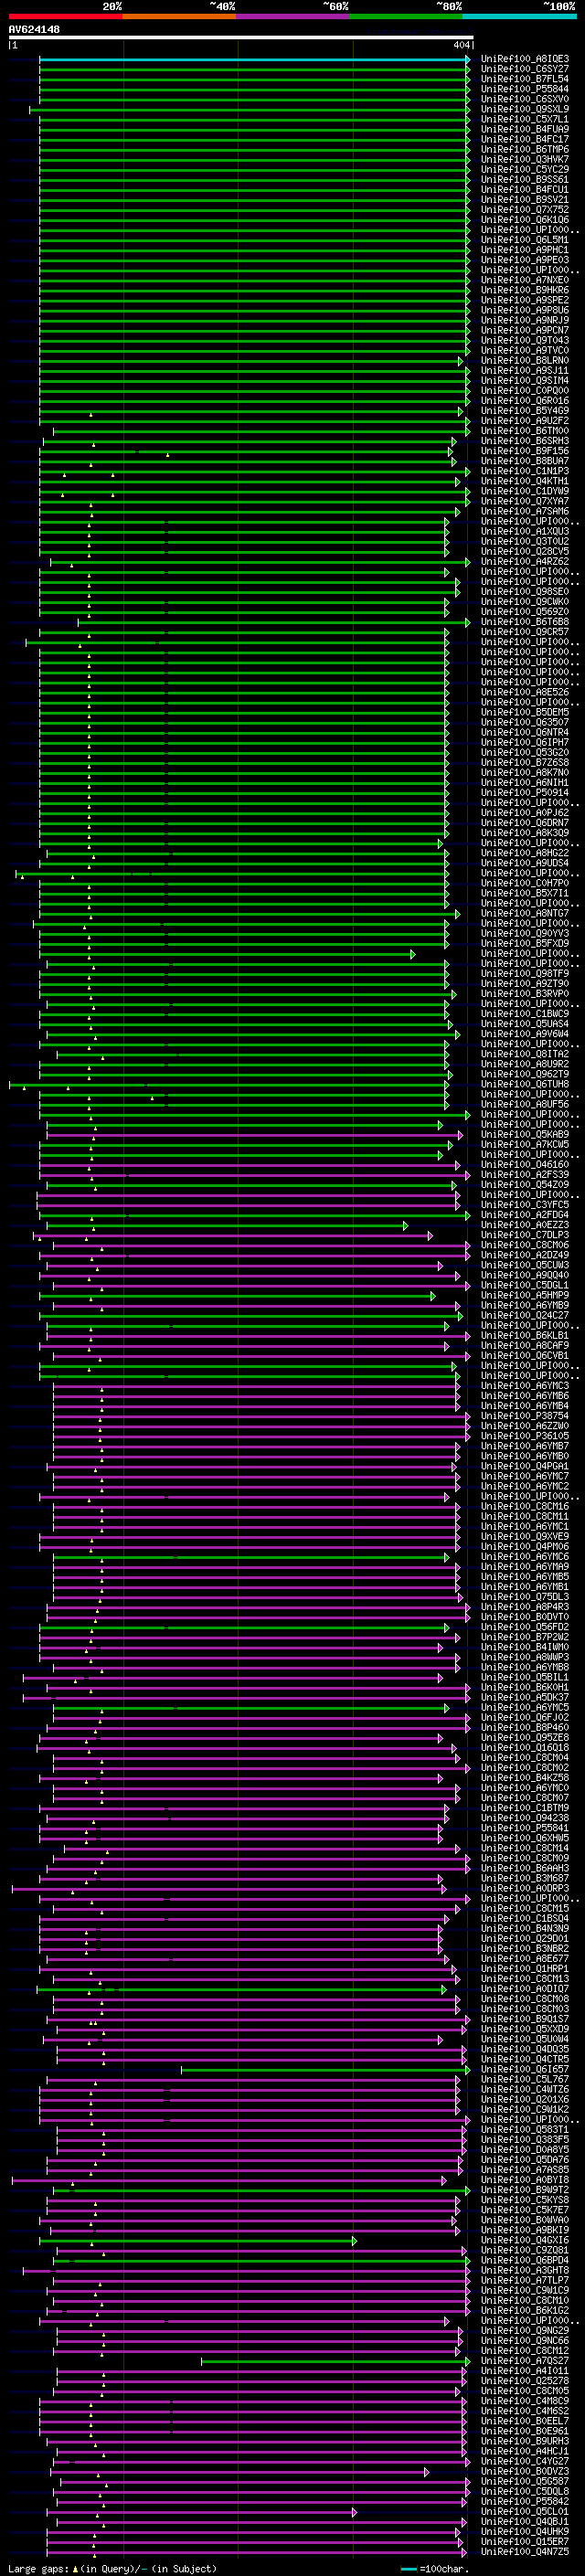This screenshot has width=585, height=2576.
Task: Click label UniRef100_Q4N7Z5
Action: pos(525,2551)
